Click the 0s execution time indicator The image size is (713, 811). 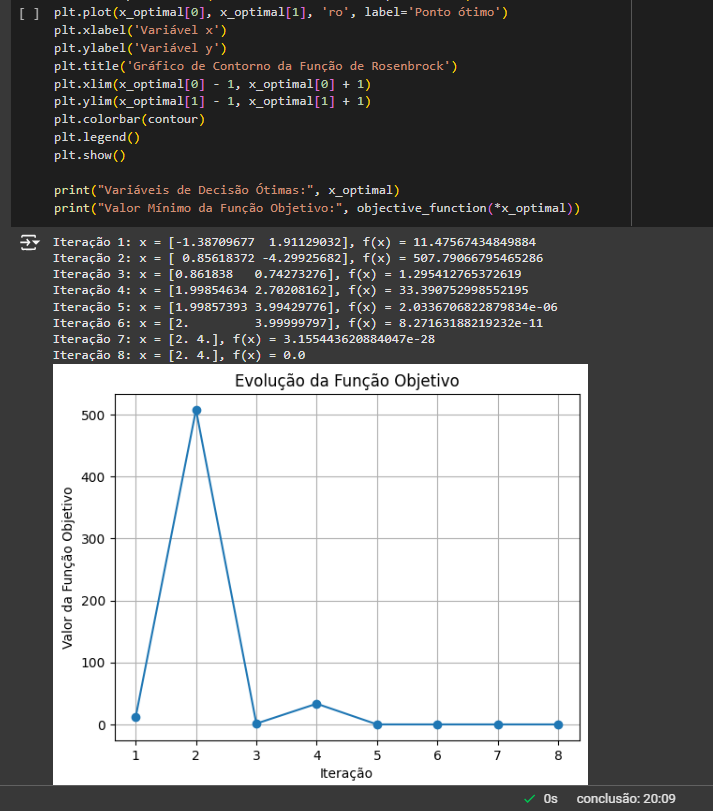click(x=550, y=798)
